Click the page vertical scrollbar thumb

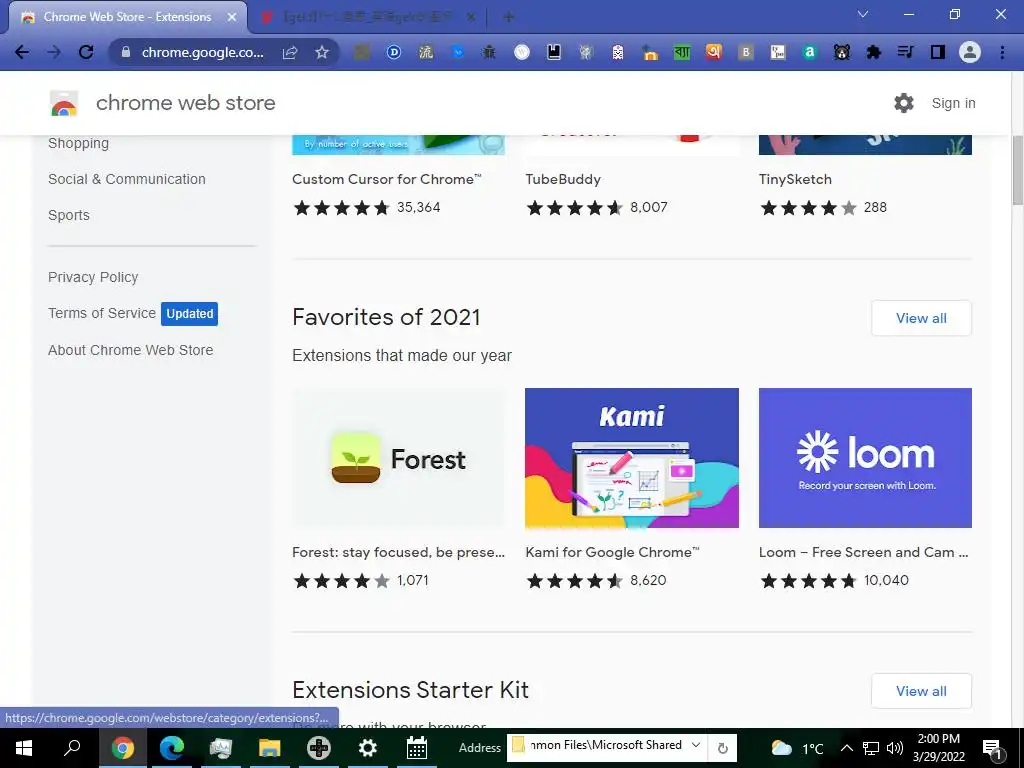(x=1017, y=171)
